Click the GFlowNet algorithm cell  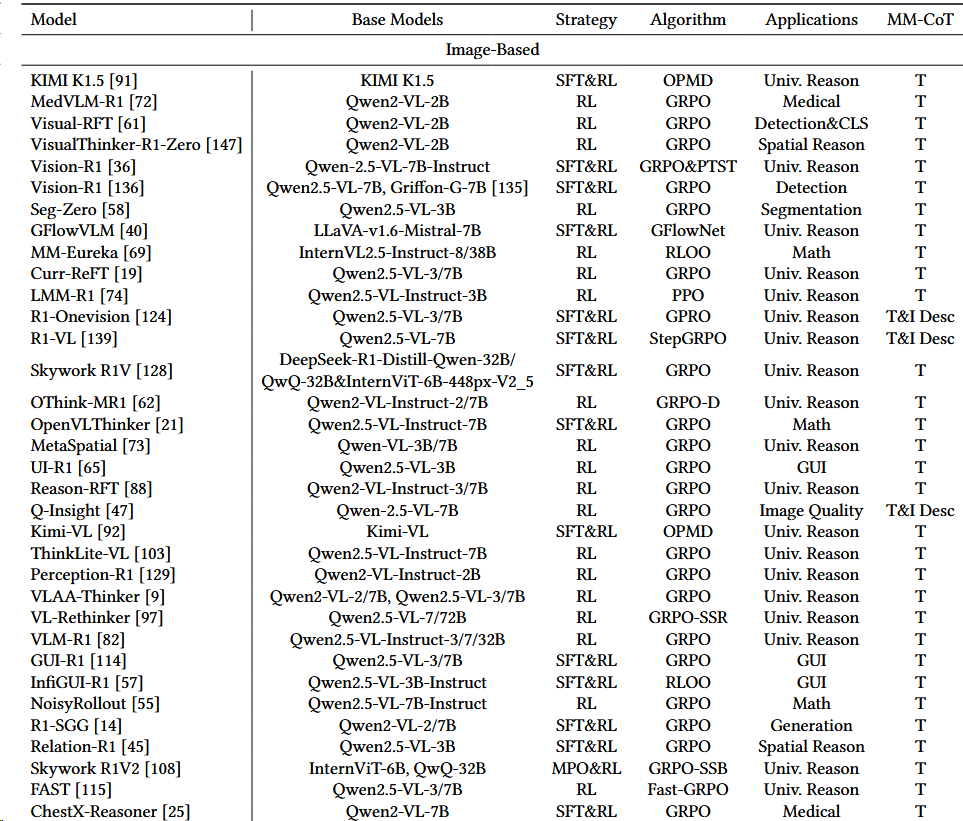click(688, 231)
